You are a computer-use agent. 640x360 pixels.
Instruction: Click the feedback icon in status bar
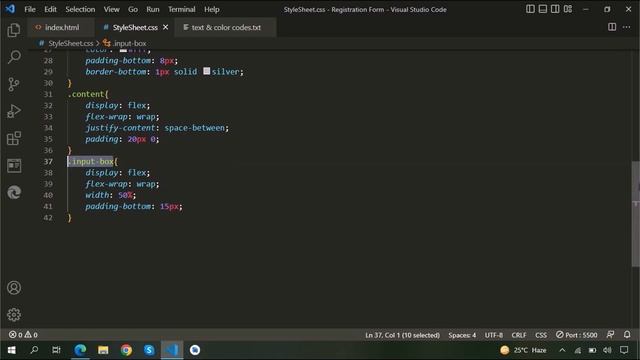[x=611, y=335]
